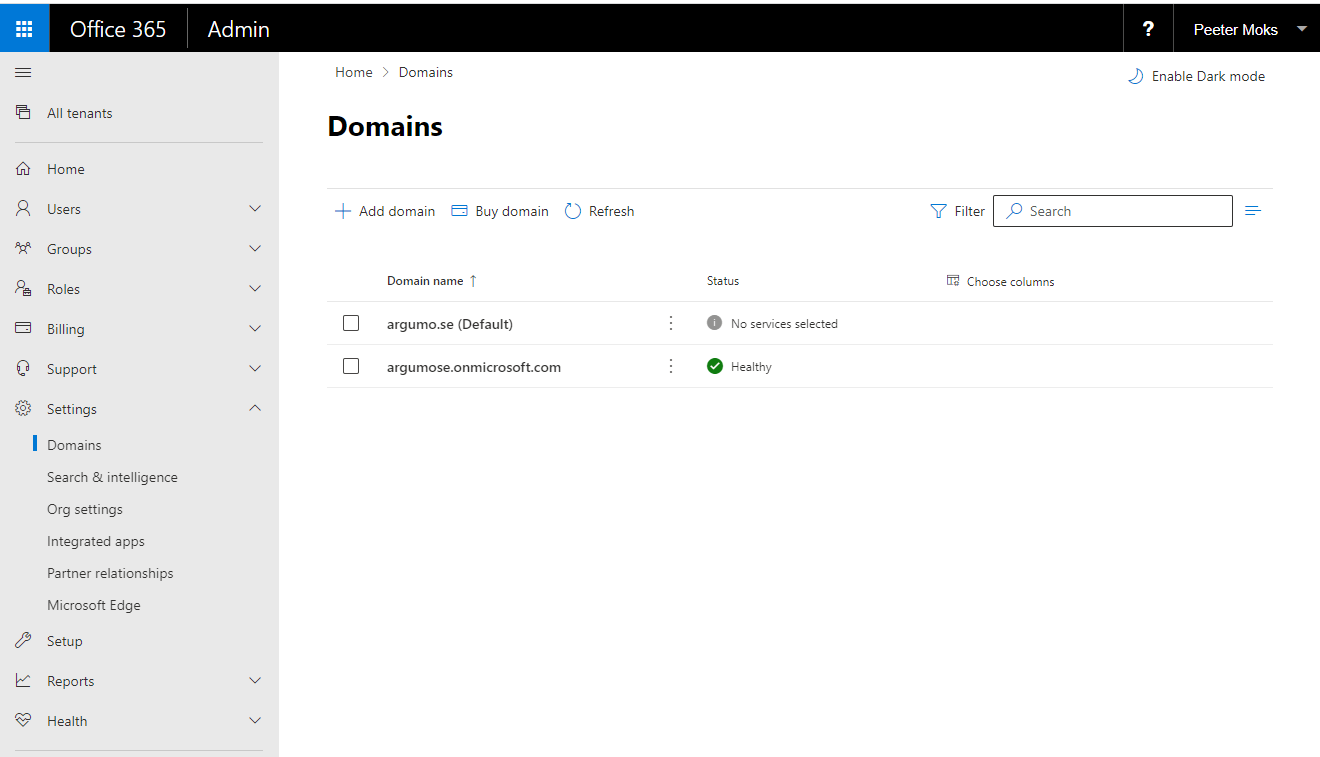Click the Add domain label
The image size is (1320, 757).
(397, 211)
